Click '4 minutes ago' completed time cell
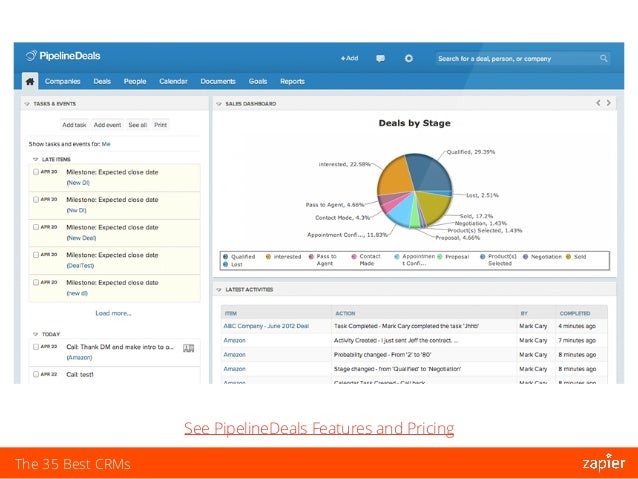Image resolution: width=638 pixels, height=479 pixels. (577, 326)
